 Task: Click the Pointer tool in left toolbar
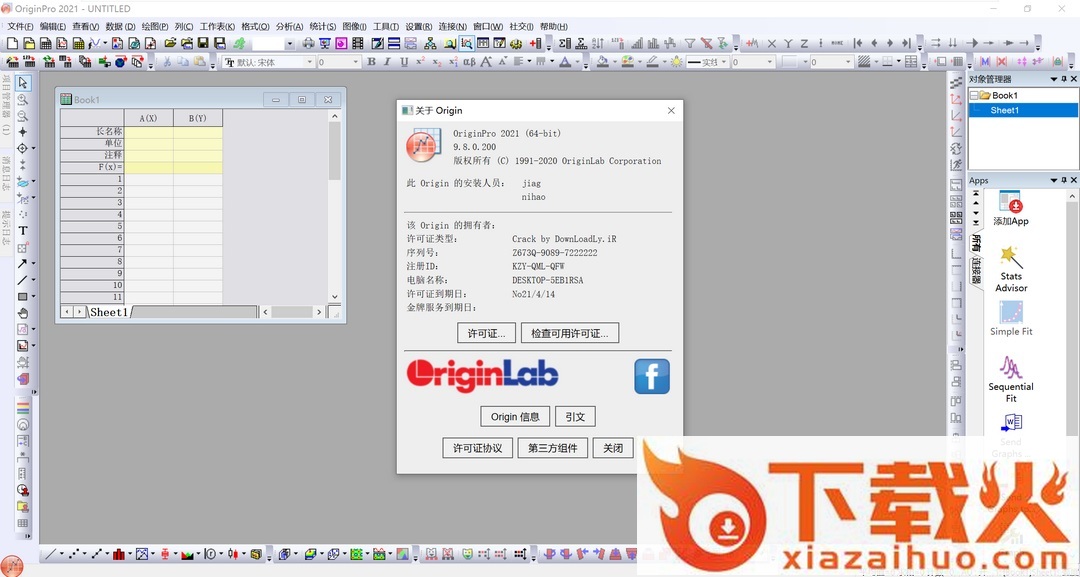[x=22, y=83]
